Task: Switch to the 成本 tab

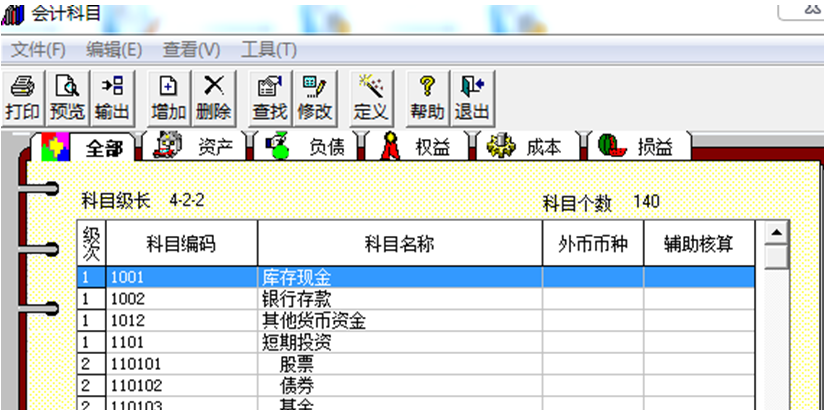Action: 530,148
